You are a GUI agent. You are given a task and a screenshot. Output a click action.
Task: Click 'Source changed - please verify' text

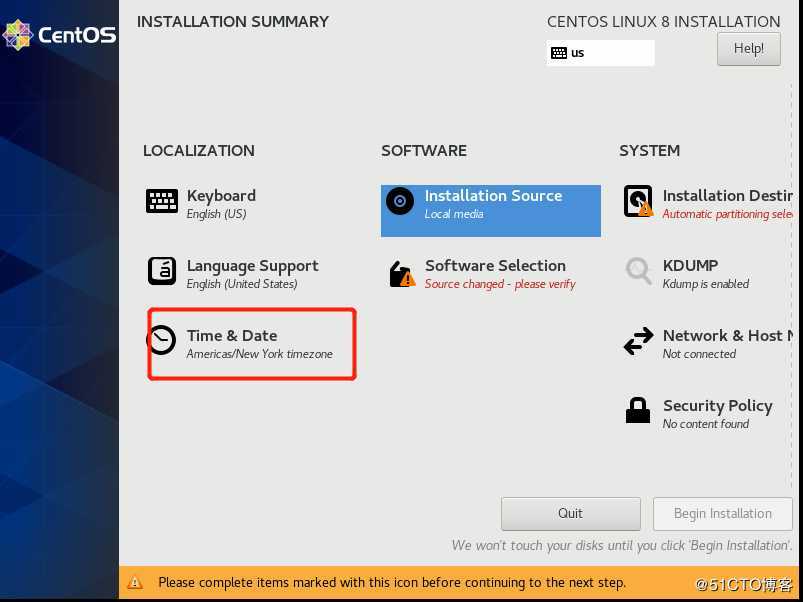pos(500,284)
